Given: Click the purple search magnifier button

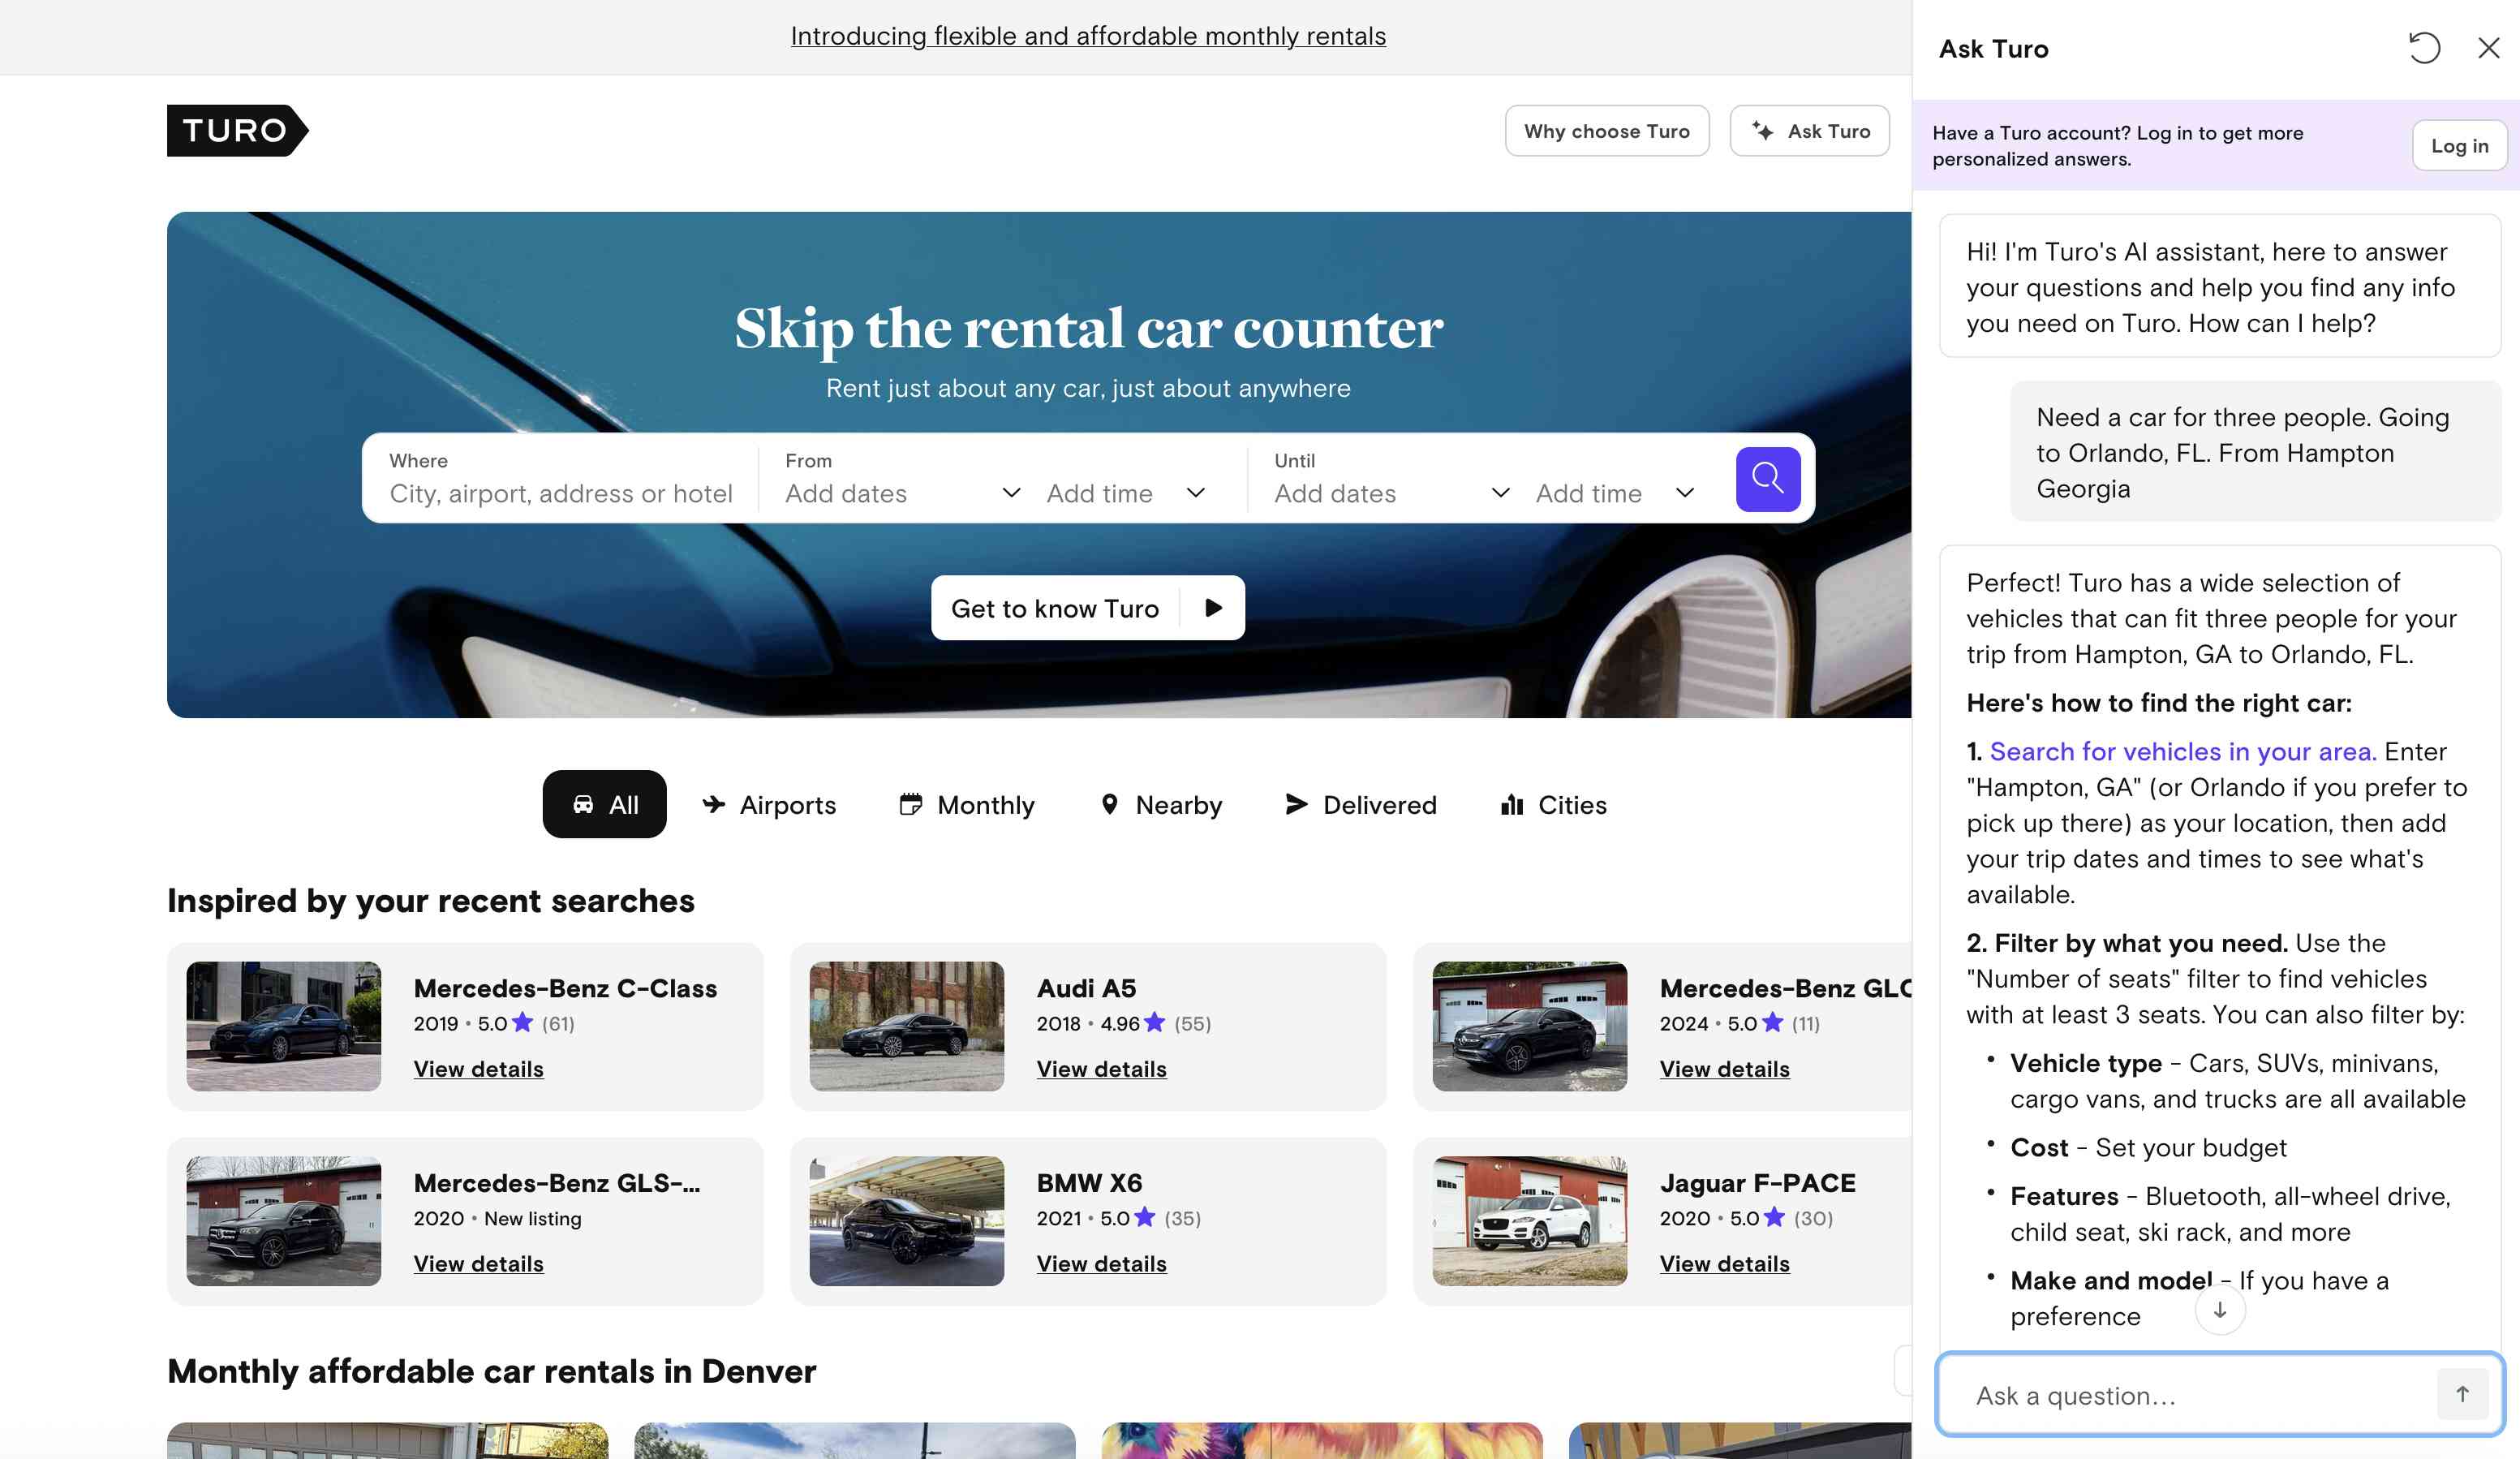Looking at the screenshot, I should (x=1767, y=479).
